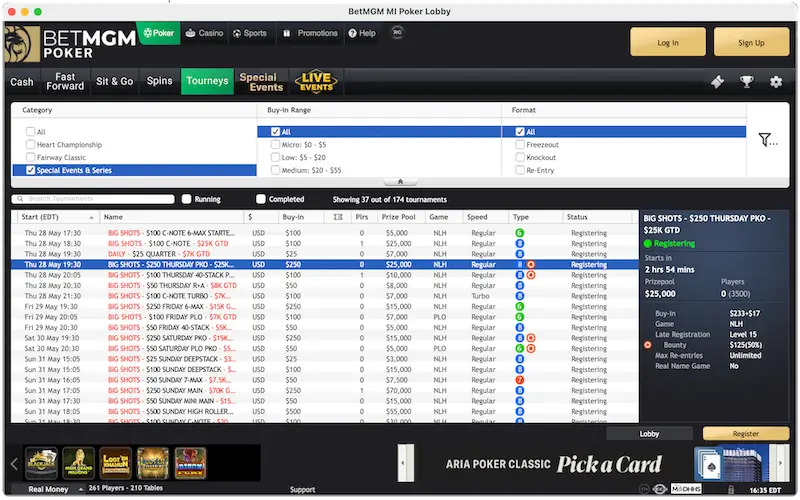The height and width of the screenshot is (500, 800).
Task: Click bounty icon in Thursday 40-Stack row
Action: [x=531, y=275]
